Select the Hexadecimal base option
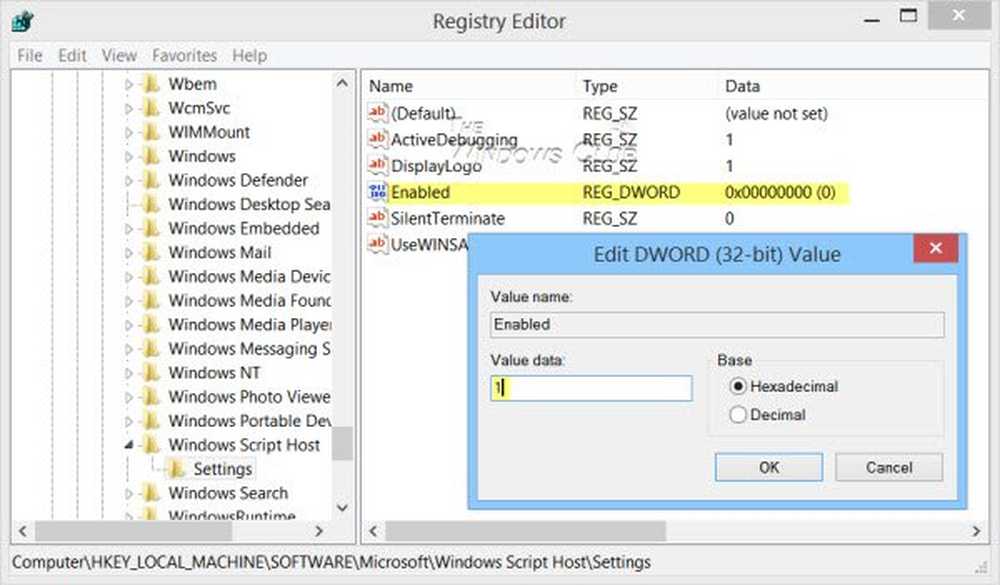The image size is (1000, 585). click(739, 386)
